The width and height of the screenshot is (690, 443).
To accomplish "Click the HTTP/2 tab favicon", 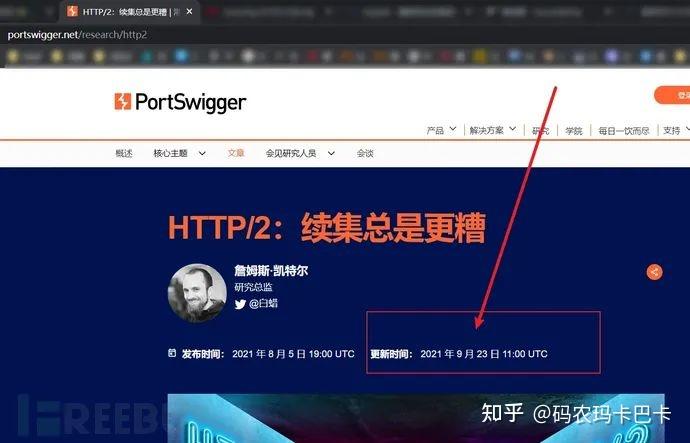I will tap(72, 11).
